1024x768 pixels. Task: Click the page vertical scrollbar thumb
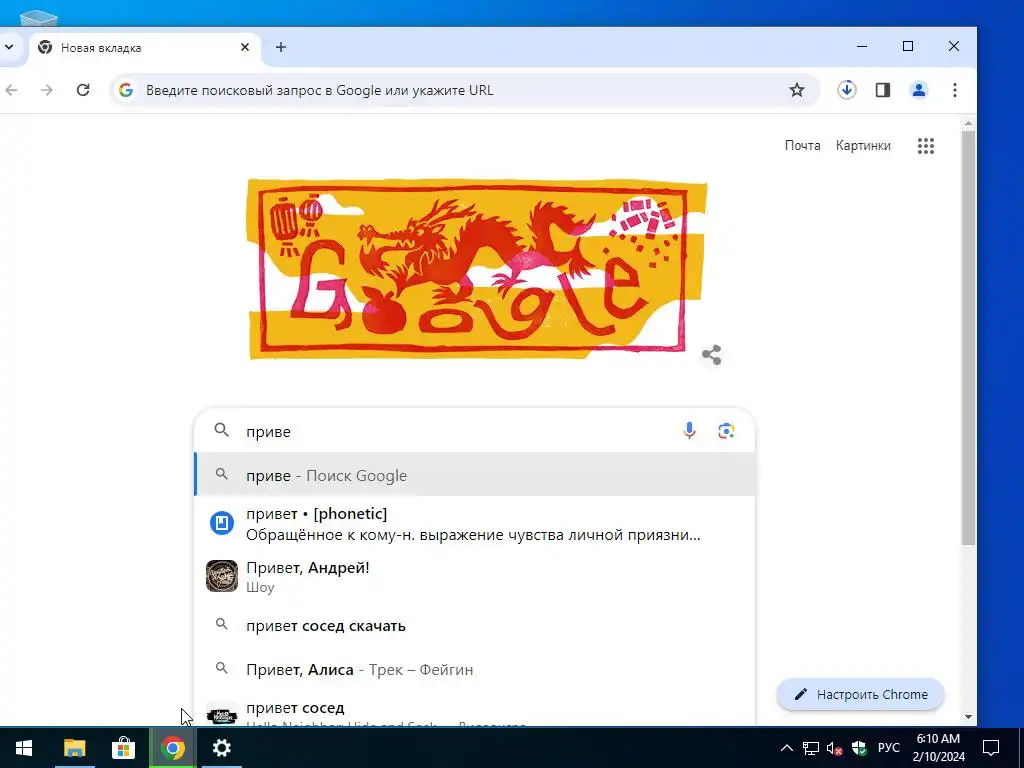click(968, 337)
